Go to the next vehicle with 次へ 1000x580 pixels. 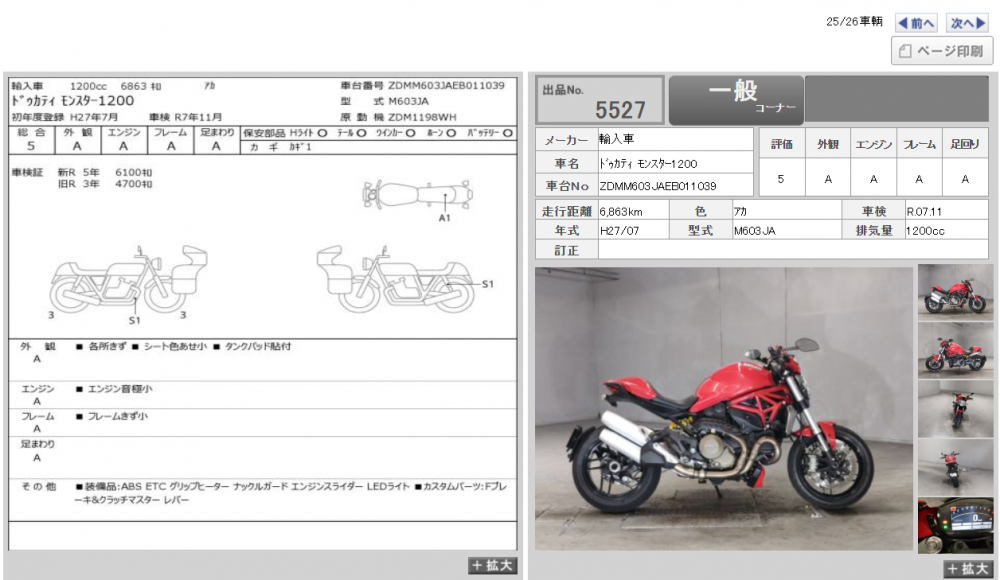pos(967,23)
